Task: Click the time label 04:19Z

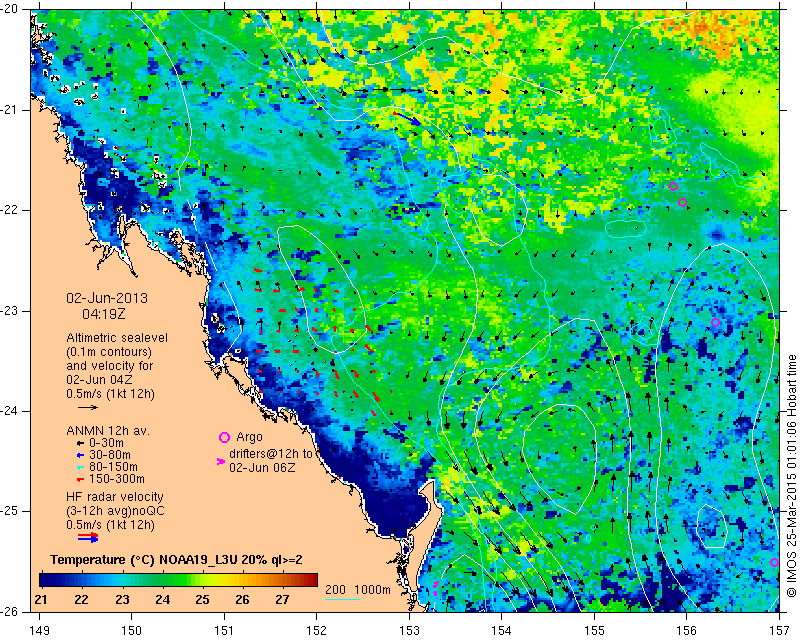Action: 104,314
